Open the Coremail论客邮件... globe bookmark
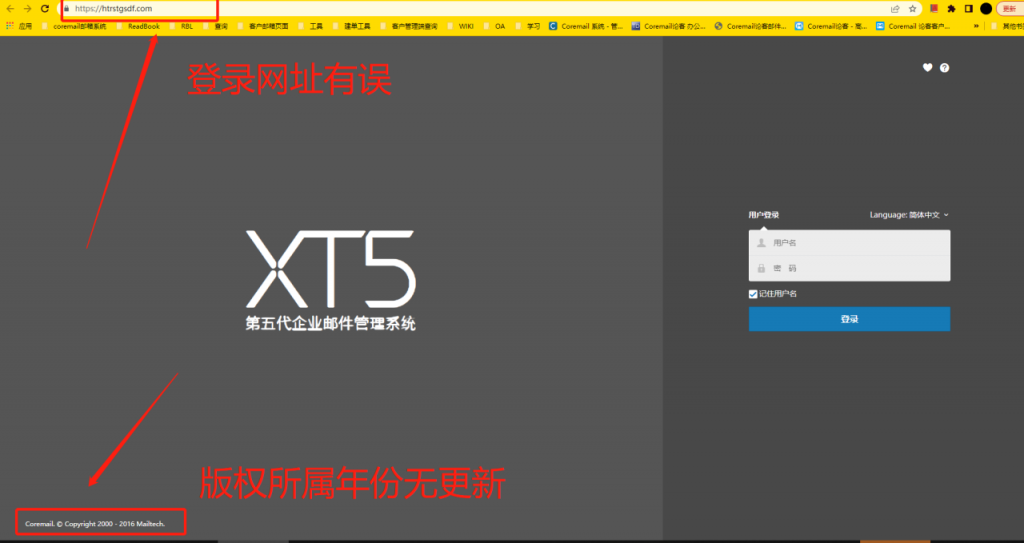The height and width of the screenshot is (543, 1024). [x=751, y=26]
